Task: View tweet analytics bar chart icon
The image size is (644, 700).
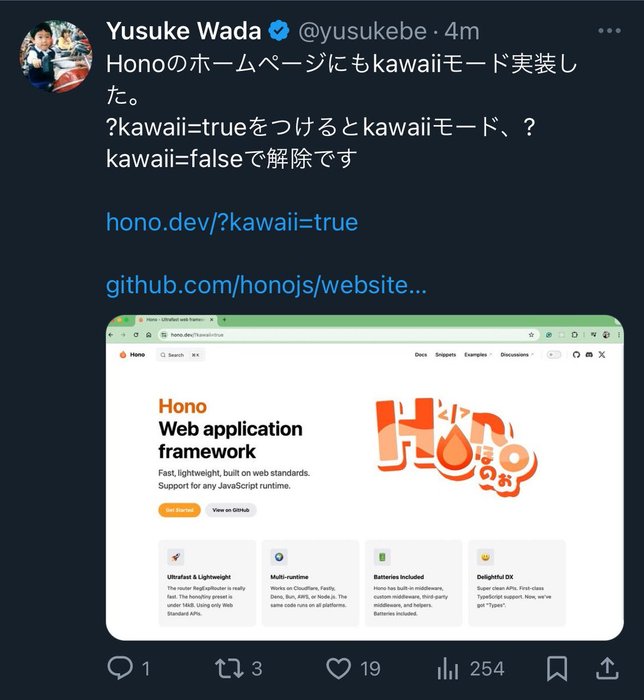Action: (x=448, y=668)
